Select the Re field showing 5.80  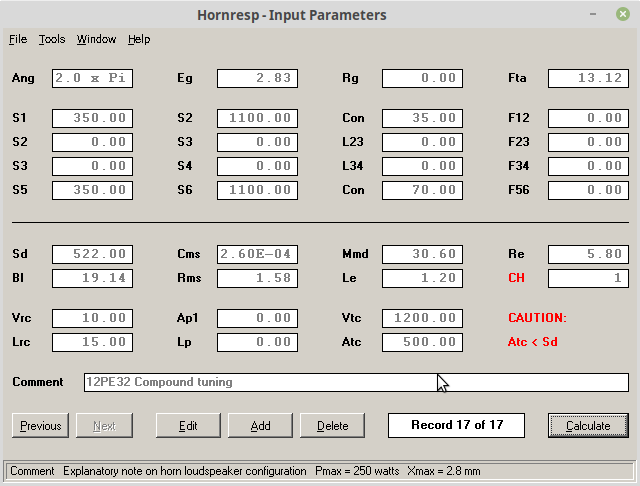pos(588,254)
